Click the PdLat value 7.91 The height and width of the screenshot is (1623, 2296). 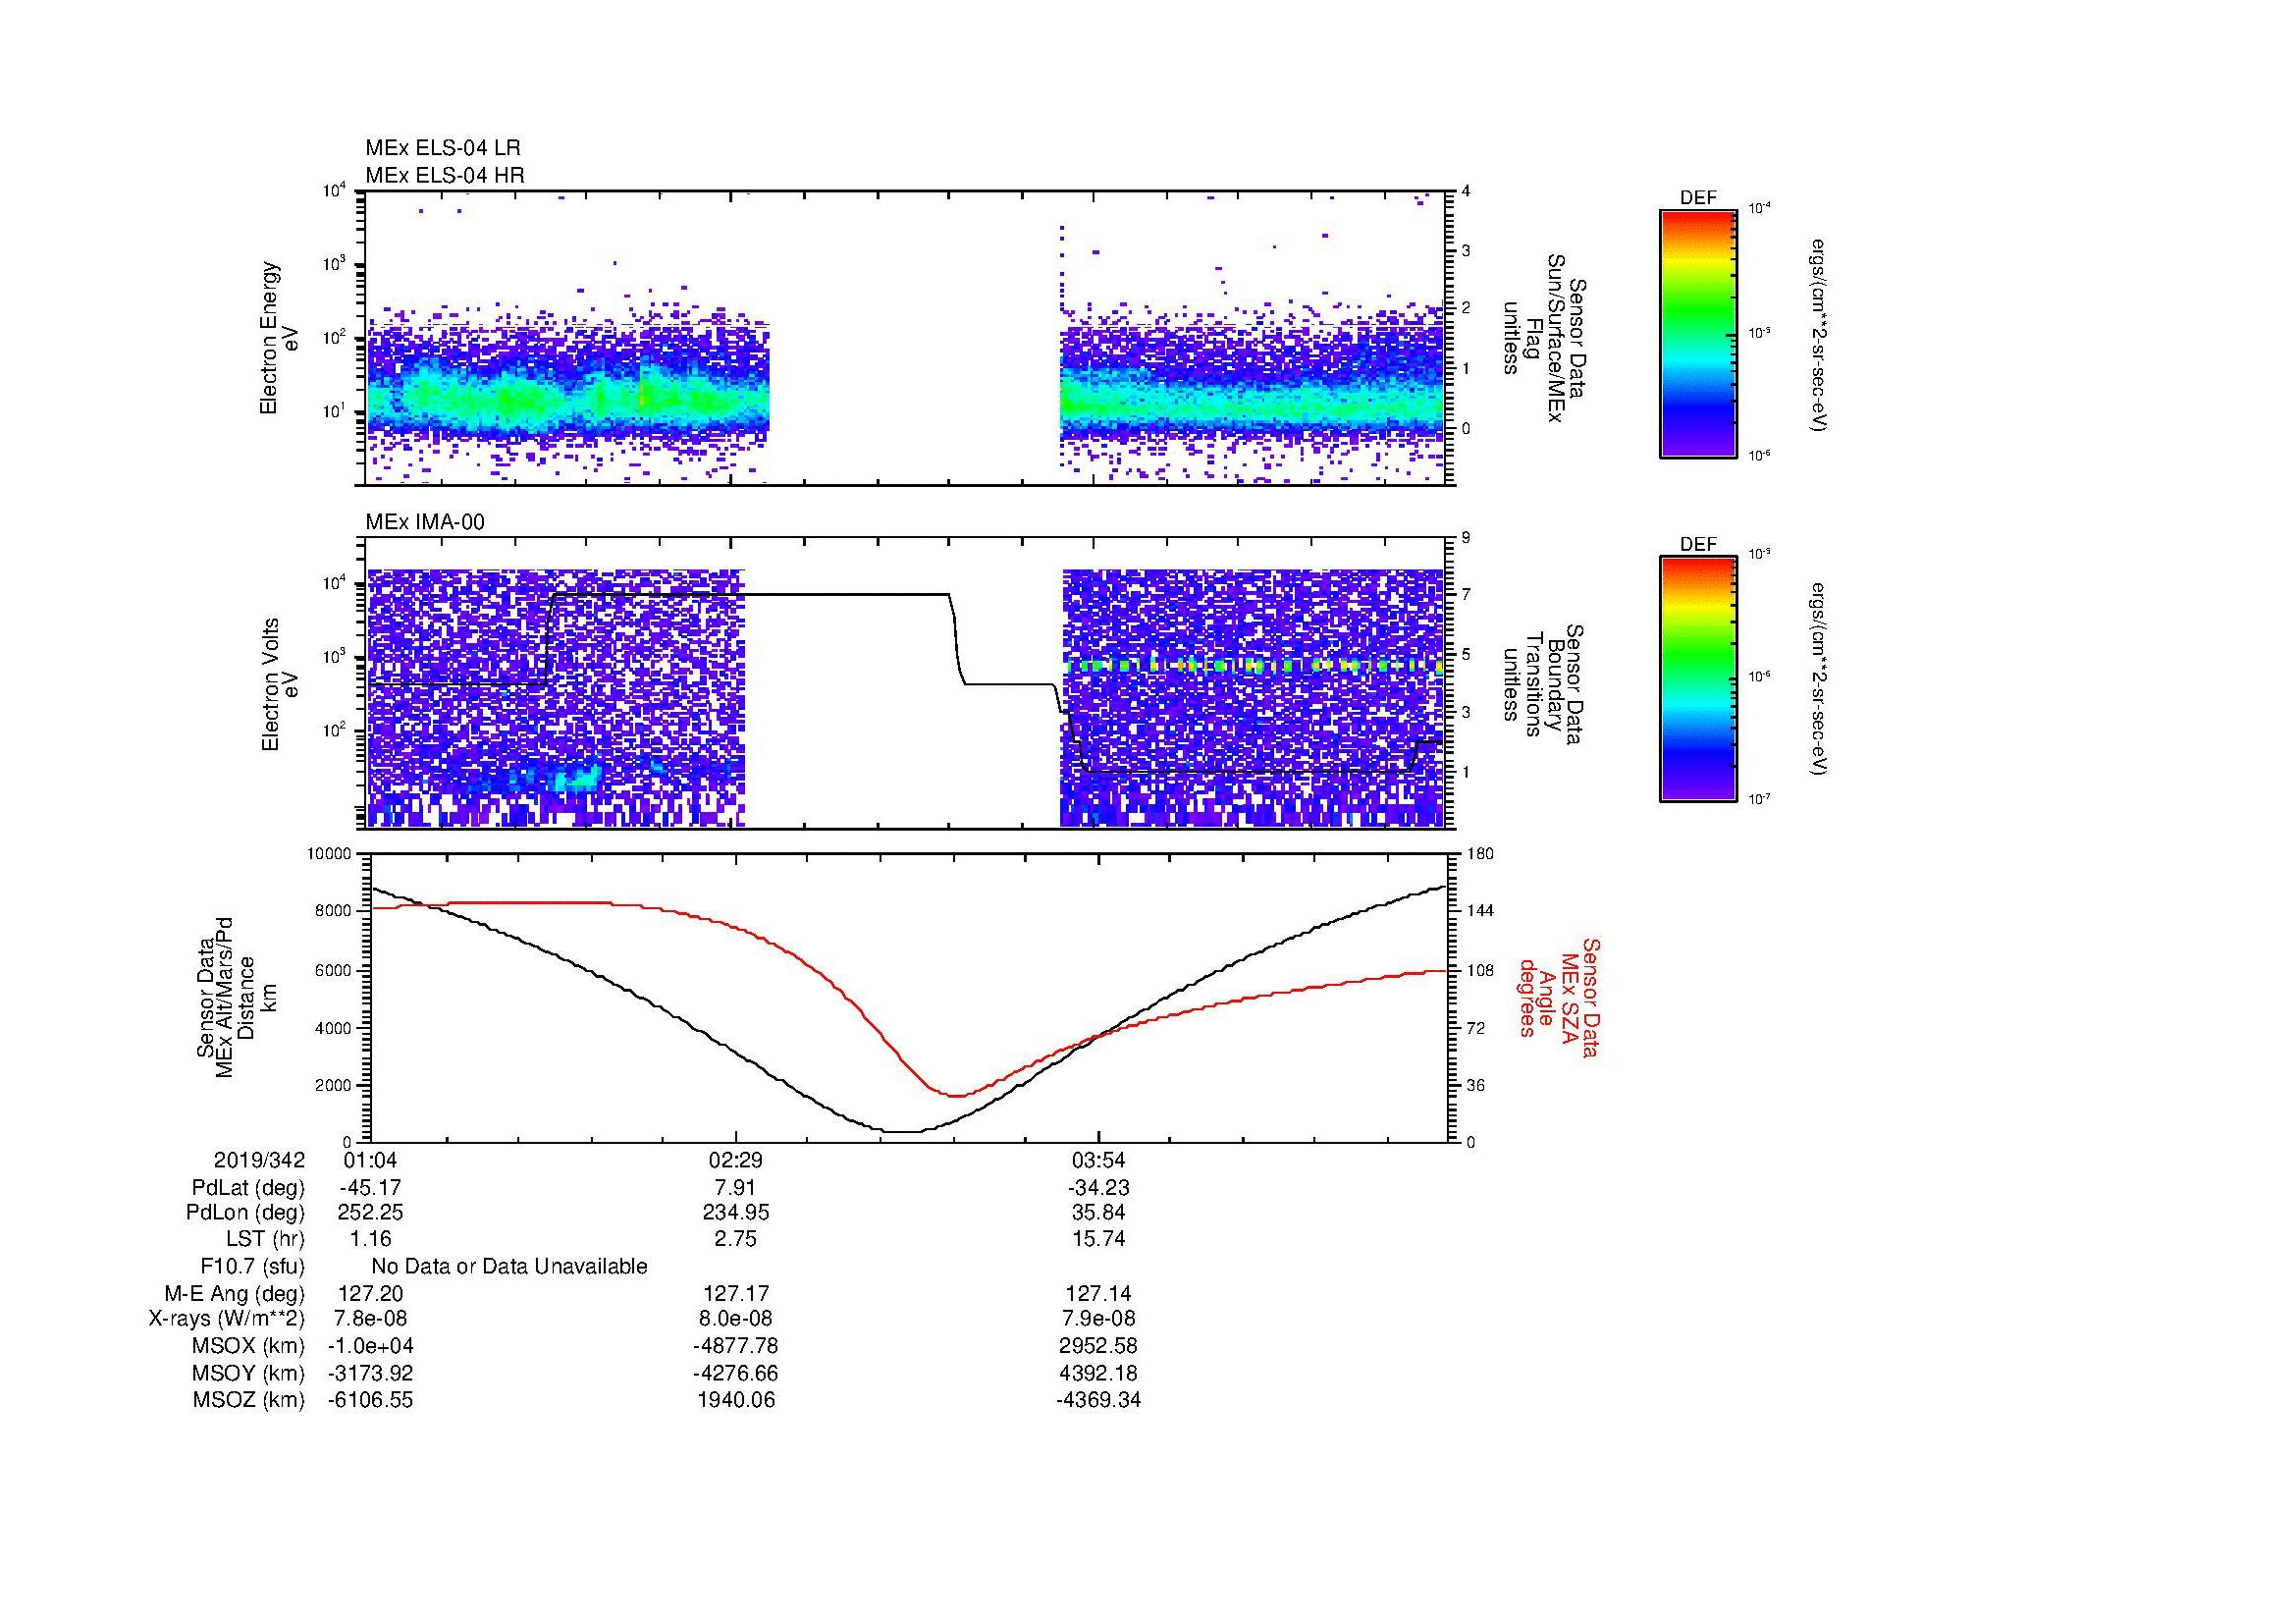735,1187
